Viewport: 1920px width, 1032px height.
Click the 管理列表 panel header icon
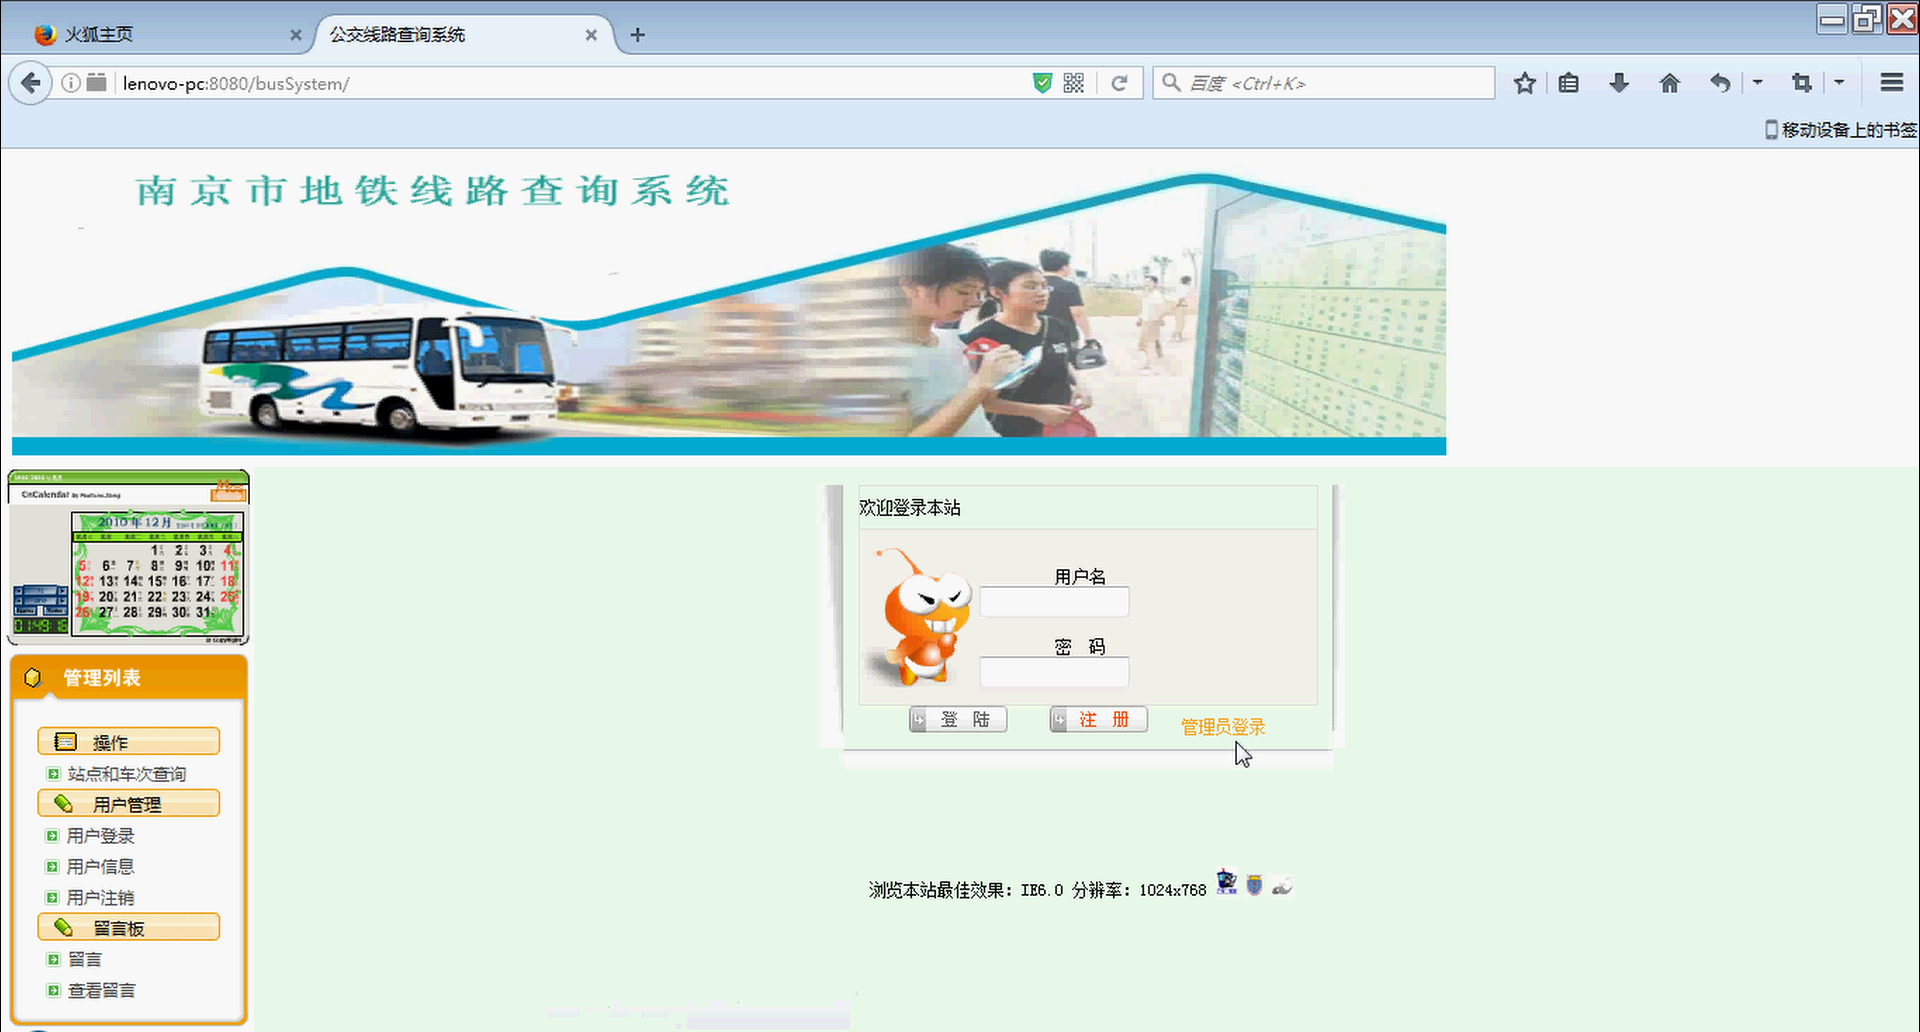(33, 678)
